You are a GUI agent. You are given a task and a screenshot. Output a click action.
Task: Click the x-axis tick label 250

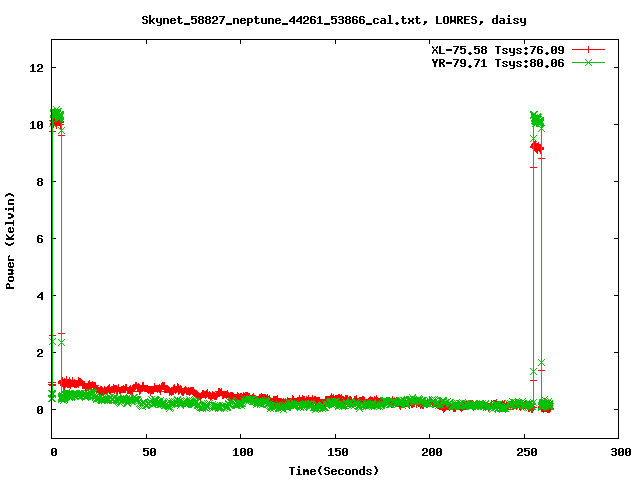tap(527, 452)
